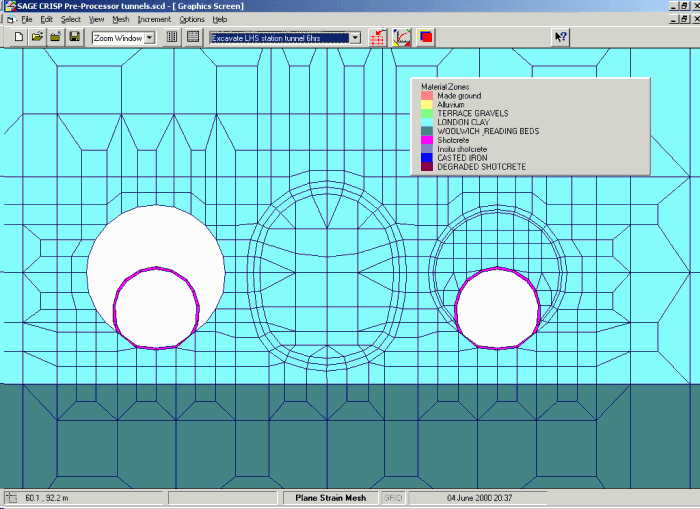The height and width of the screenshot is (509, 700).
Task: Click the Insitu shotcrete lavender swatch
Action: click(x=427, y=149)
